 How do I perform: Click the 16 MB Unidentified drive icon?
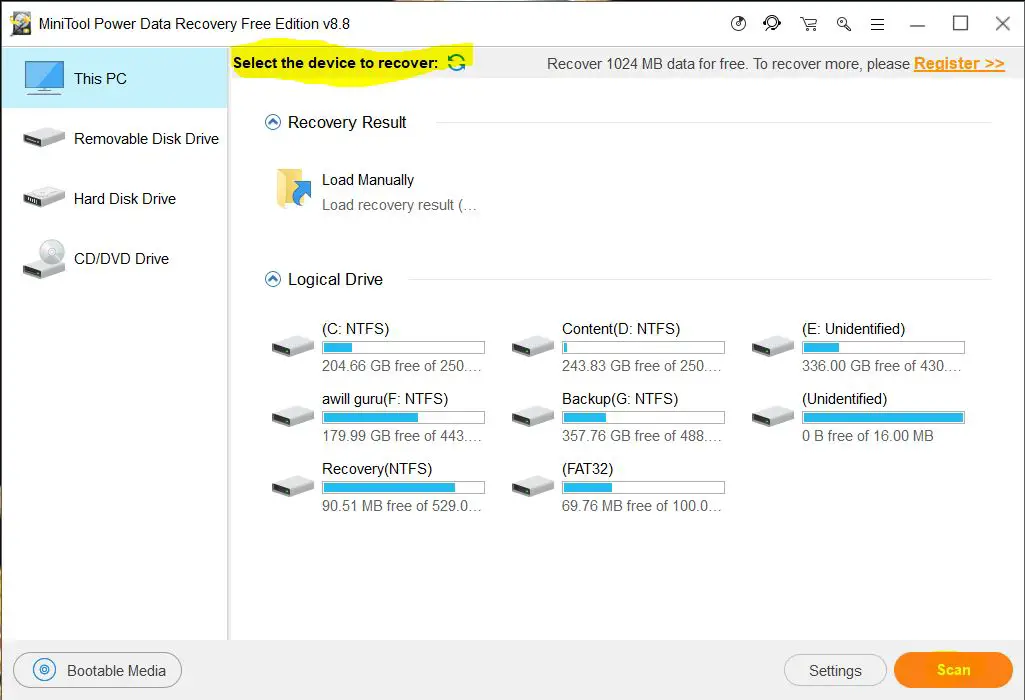click(773, 416)
